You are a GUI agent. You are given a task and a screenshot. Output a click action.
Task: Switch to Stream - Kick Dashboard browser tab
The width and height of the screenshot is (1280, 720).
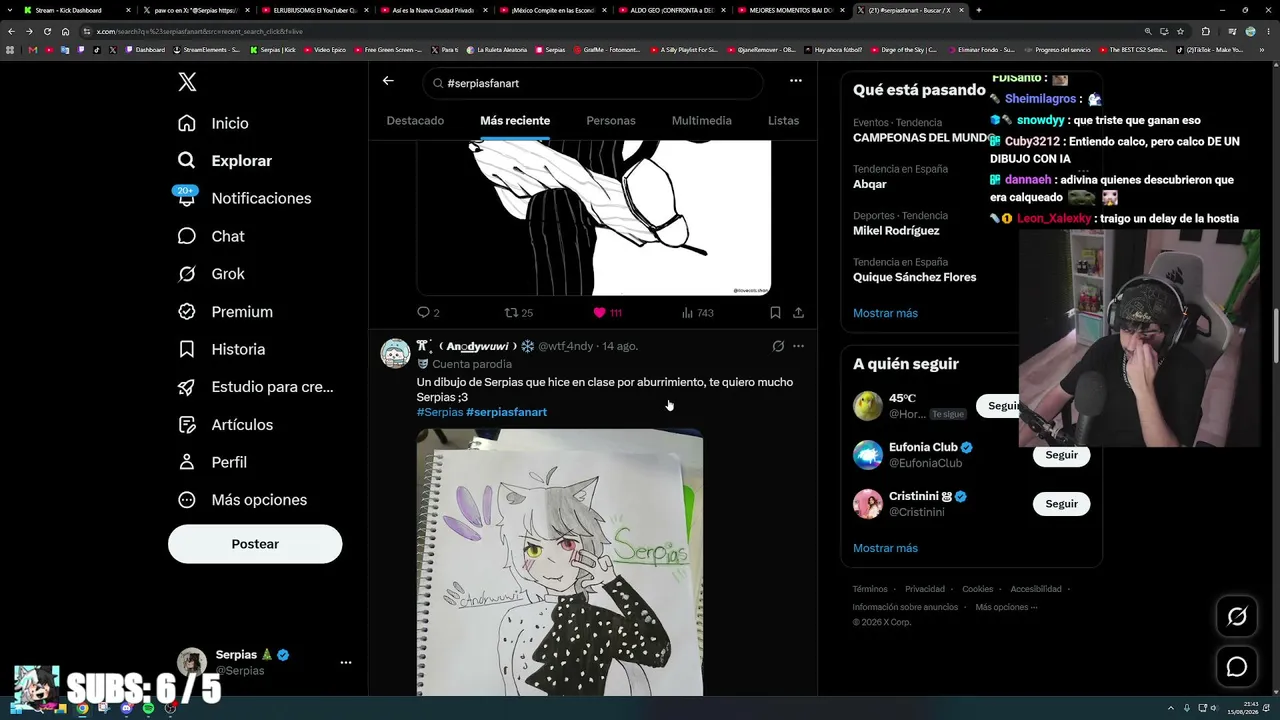point(77,10)
